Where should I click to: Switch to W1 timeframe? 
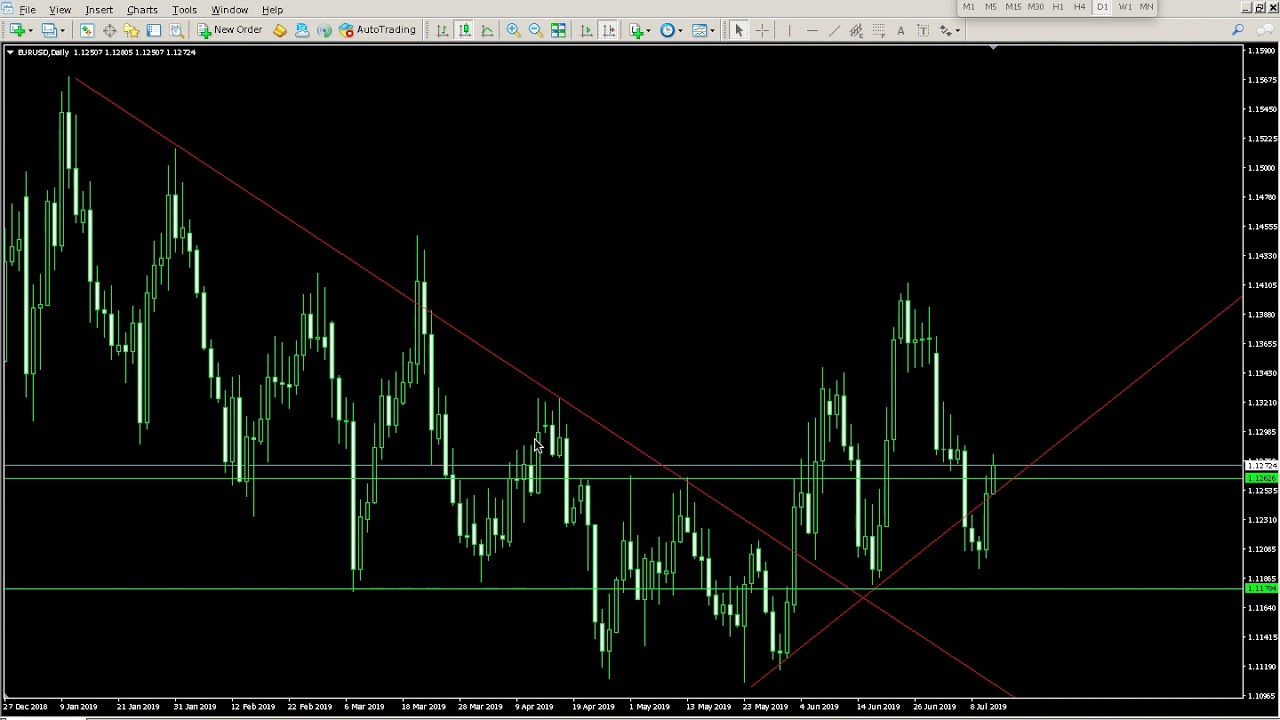coord(1125,7)
